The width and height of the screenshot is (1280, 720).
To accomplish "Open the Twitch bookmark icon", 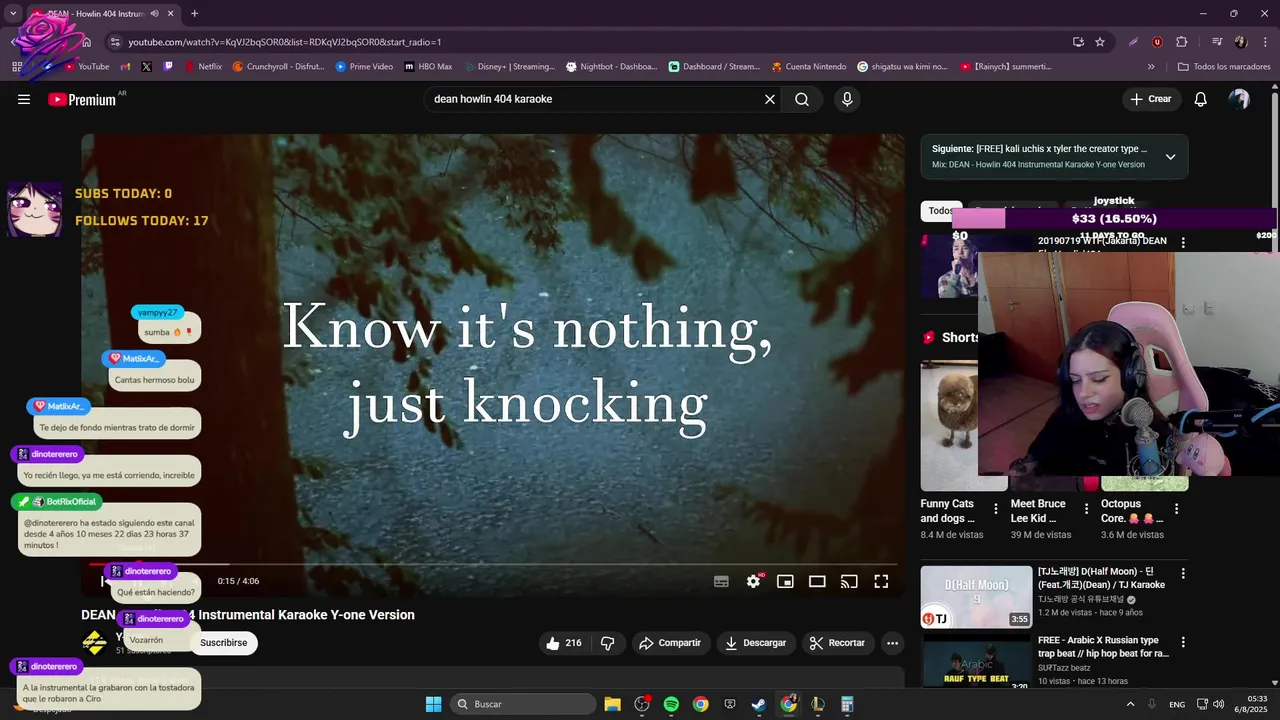I will [x=168, y=67].
